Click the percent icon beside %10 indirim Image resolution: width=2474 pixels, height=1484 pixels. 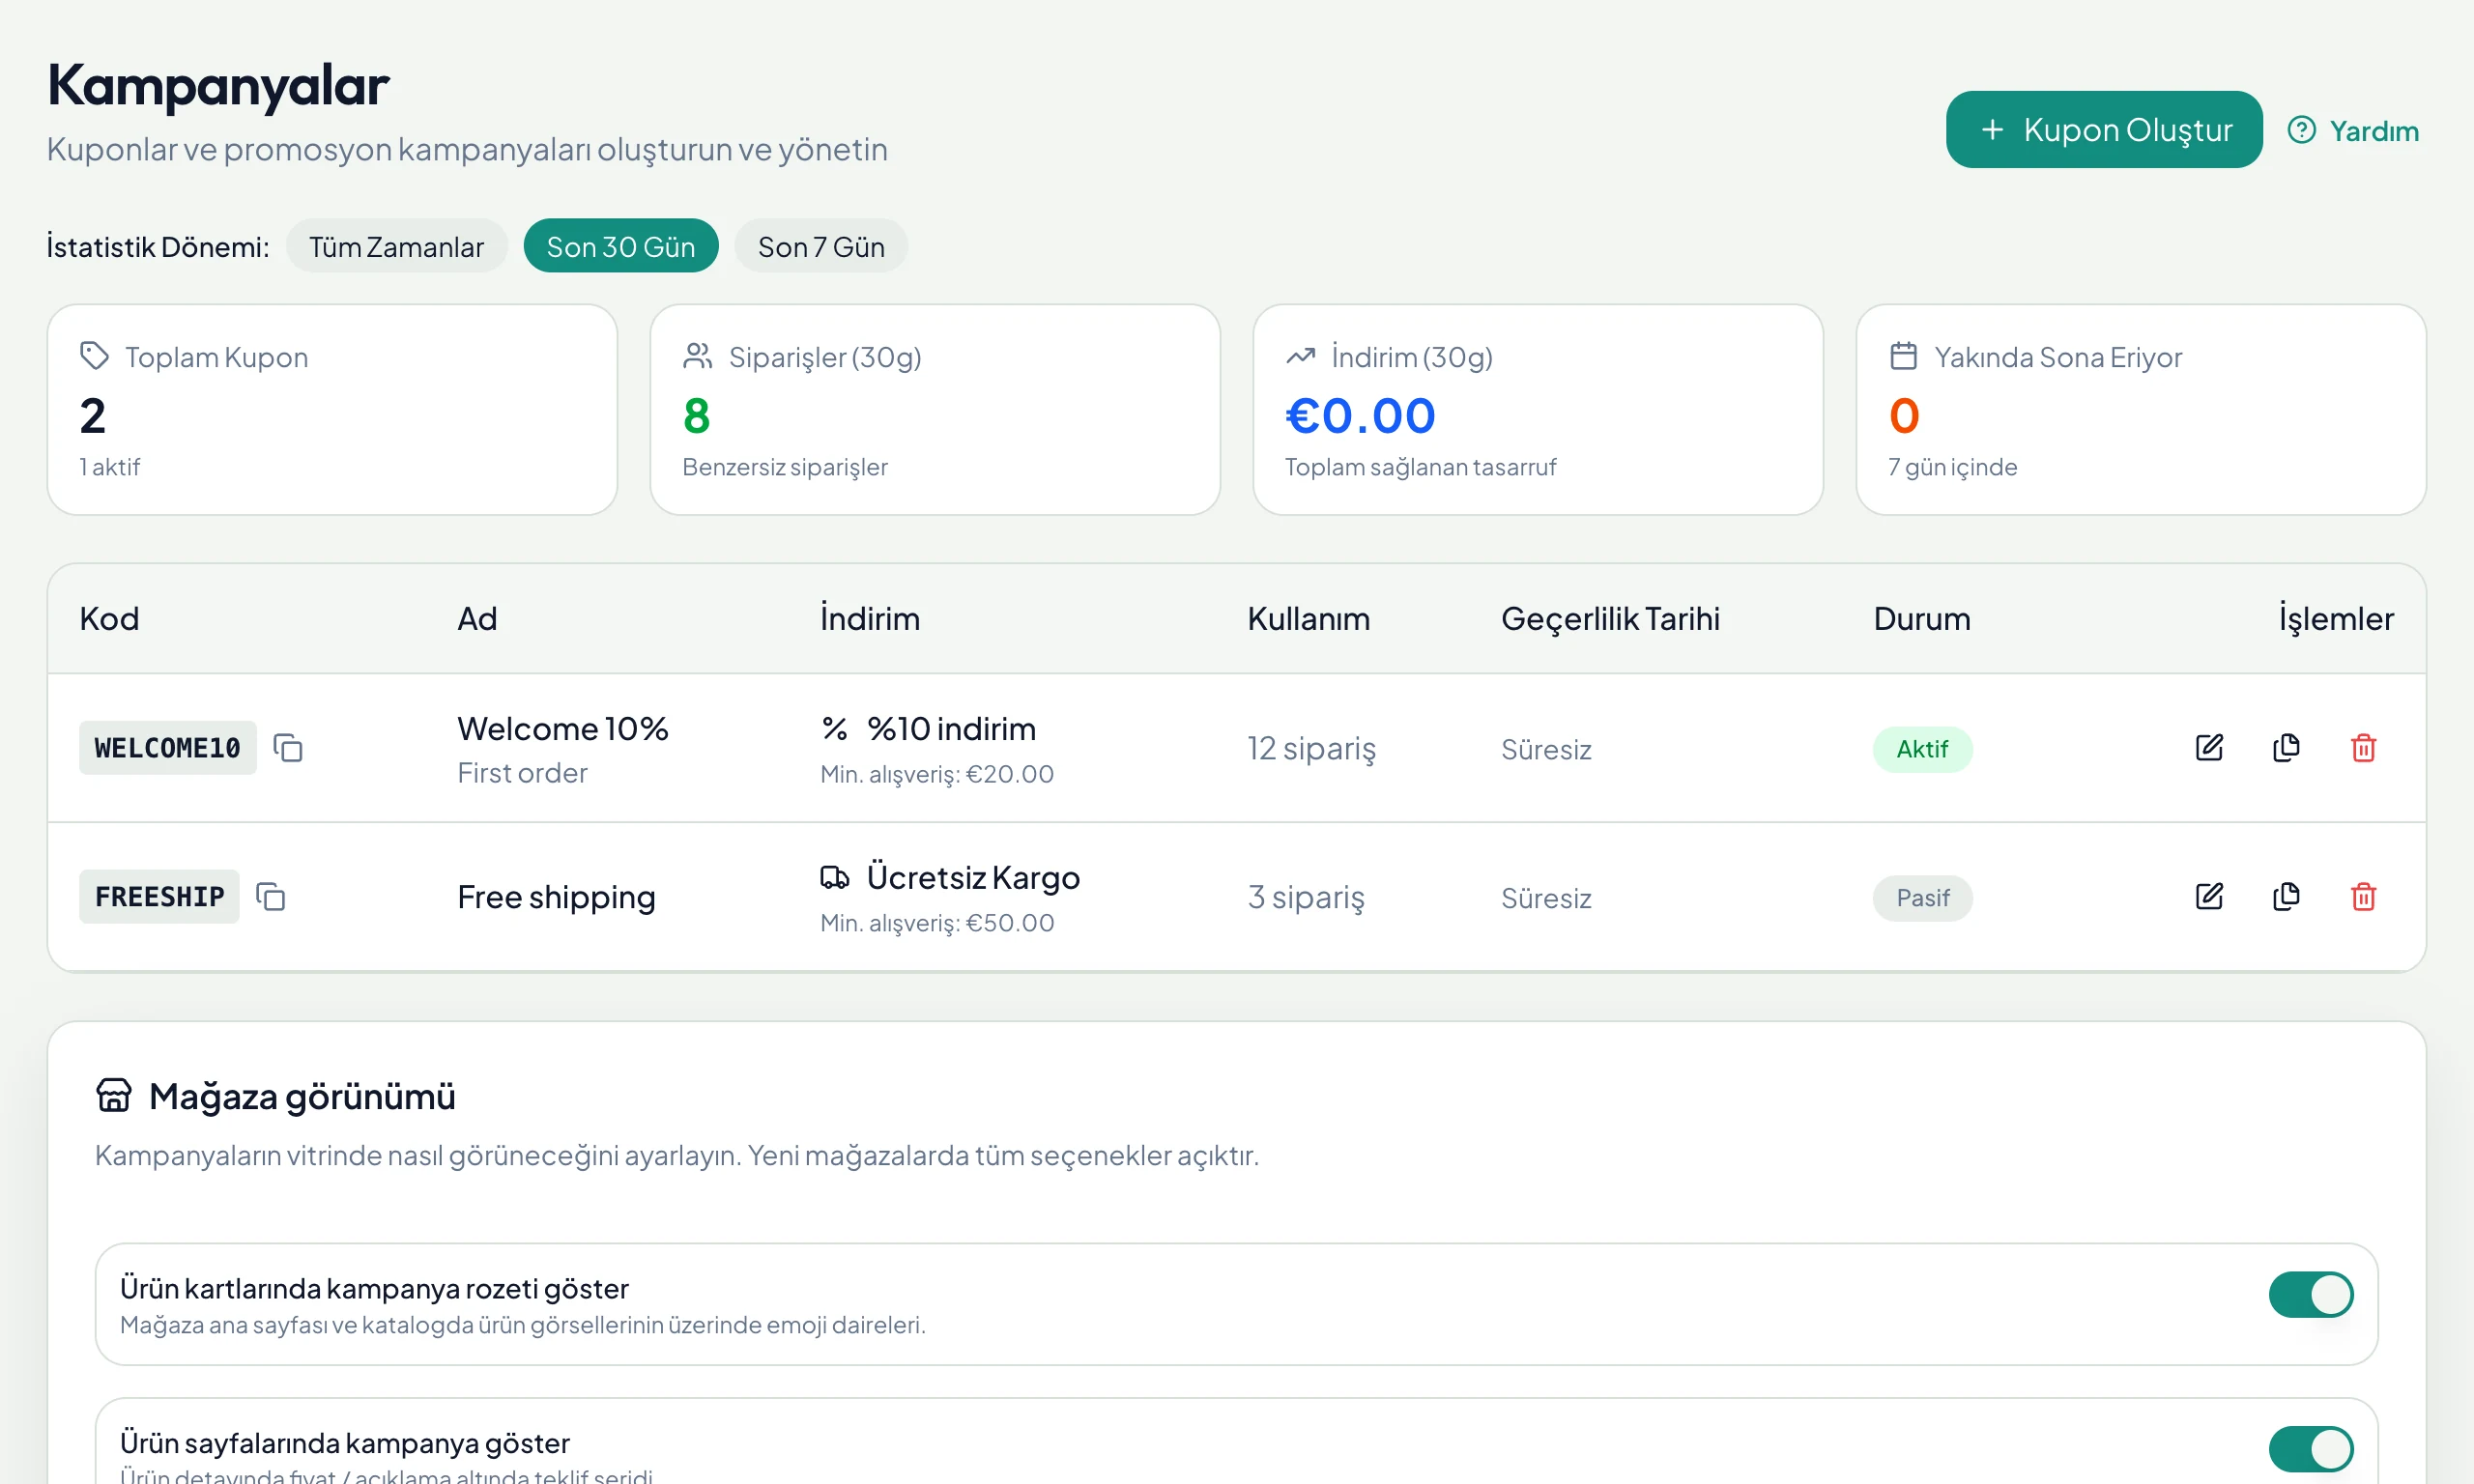tap(835, 729)
